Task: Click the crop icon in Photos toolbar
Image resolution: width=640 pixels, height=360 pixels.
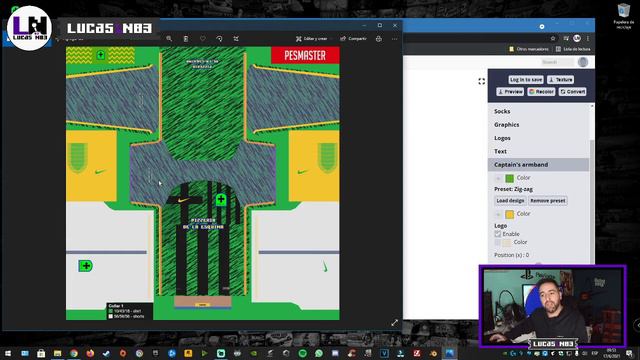Action: 236,38
